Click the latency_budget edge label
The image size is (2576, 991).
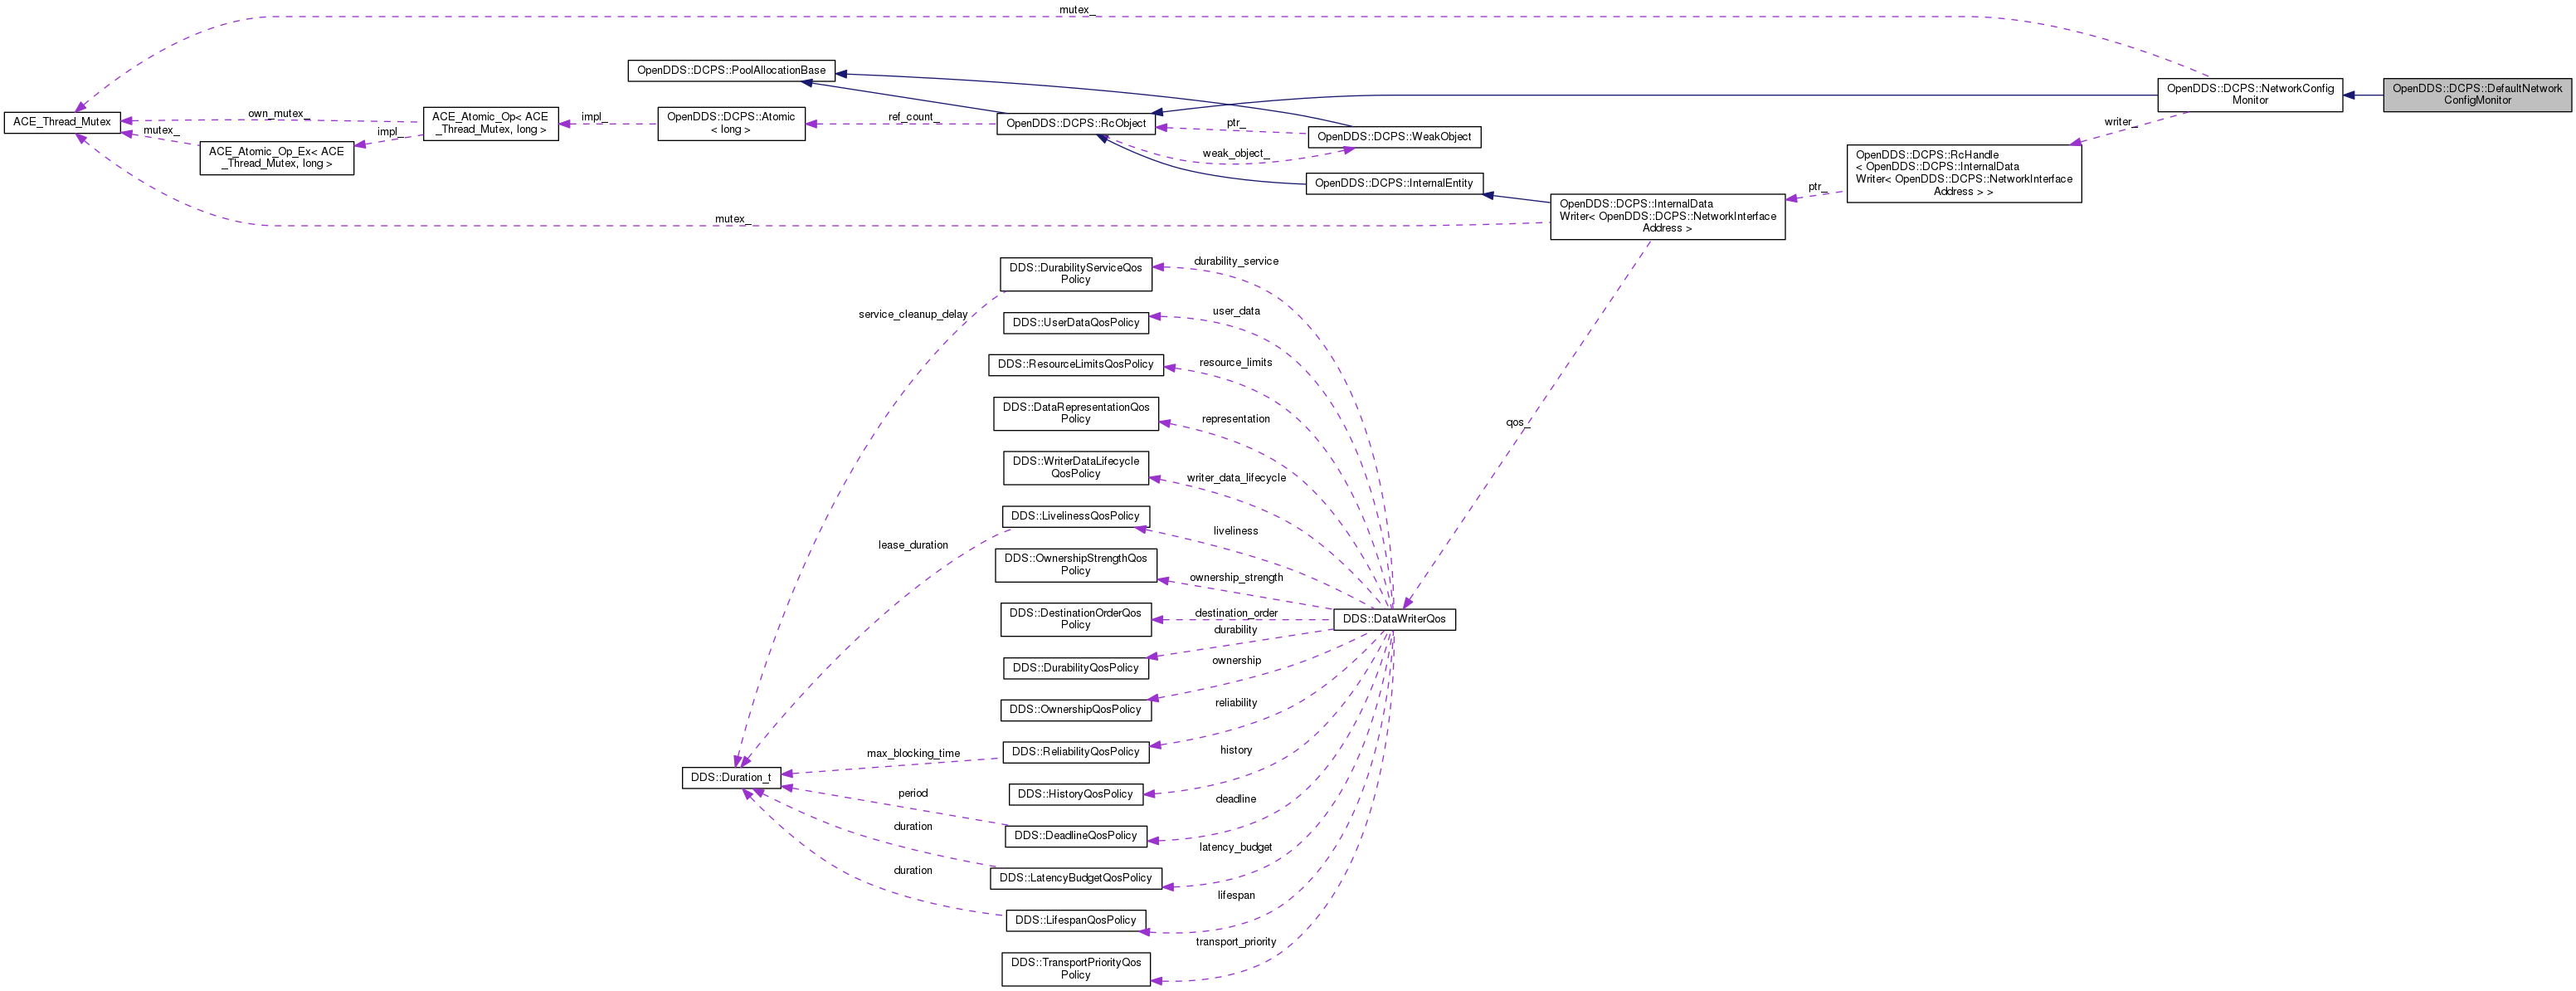coord(1236,847)
